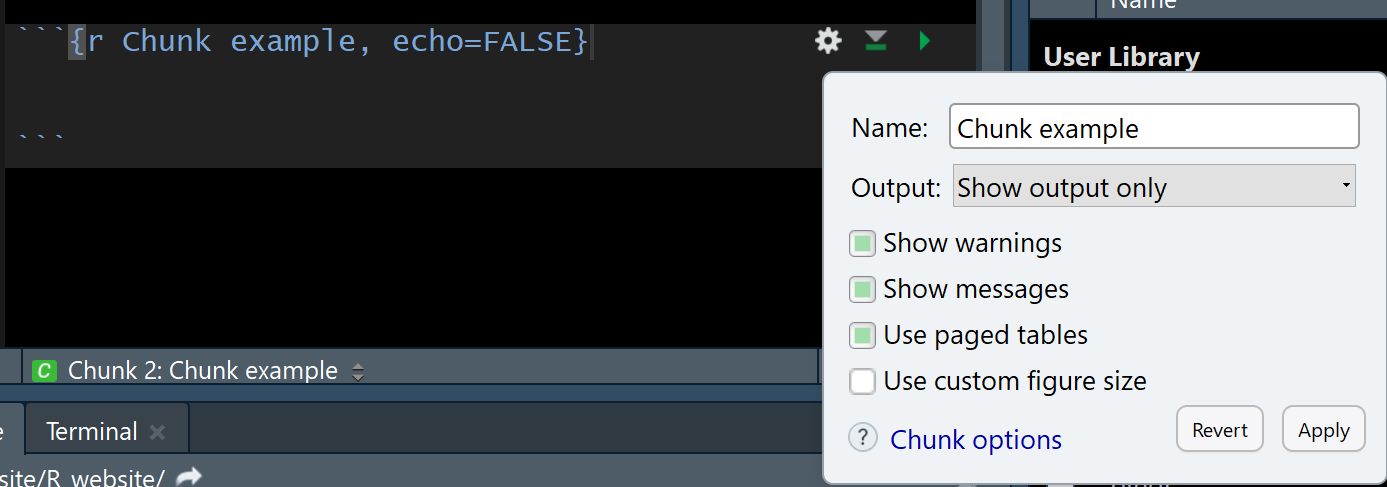This screenshot has width=1387, height=487.
Task: Enable Use custom figure size
Action: coord(863,381)
